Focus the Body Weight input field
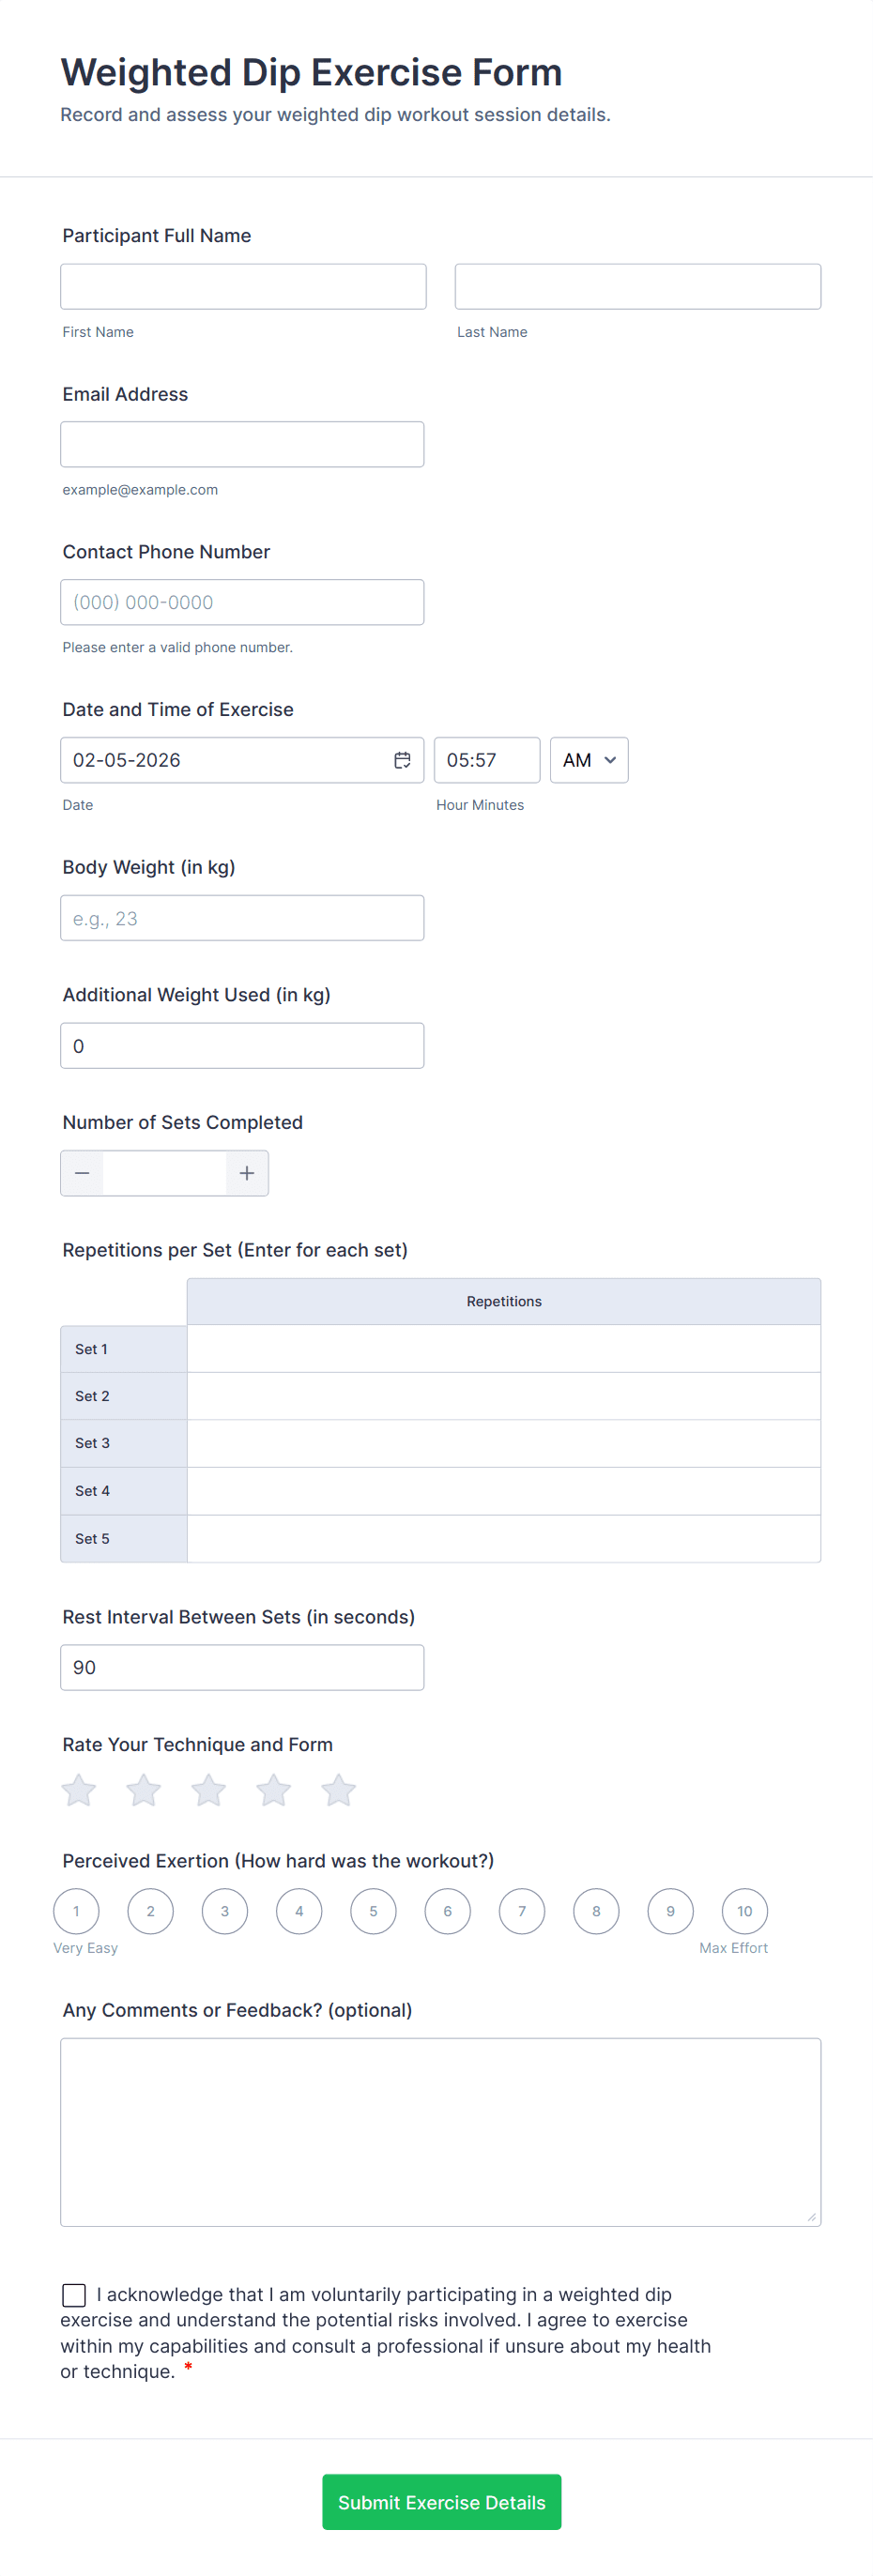This screenshot has height=2576, width=873. pyautogui.click(x=242, y=918)
